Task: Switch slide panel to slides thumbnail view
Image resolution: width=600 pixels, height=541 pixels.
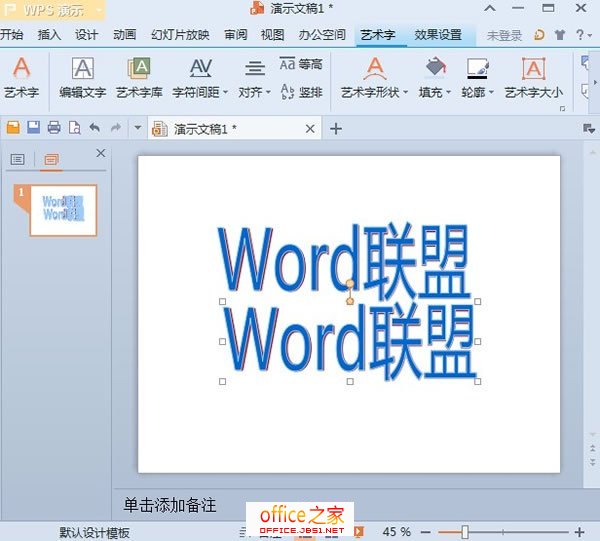Action: (51, 159)
